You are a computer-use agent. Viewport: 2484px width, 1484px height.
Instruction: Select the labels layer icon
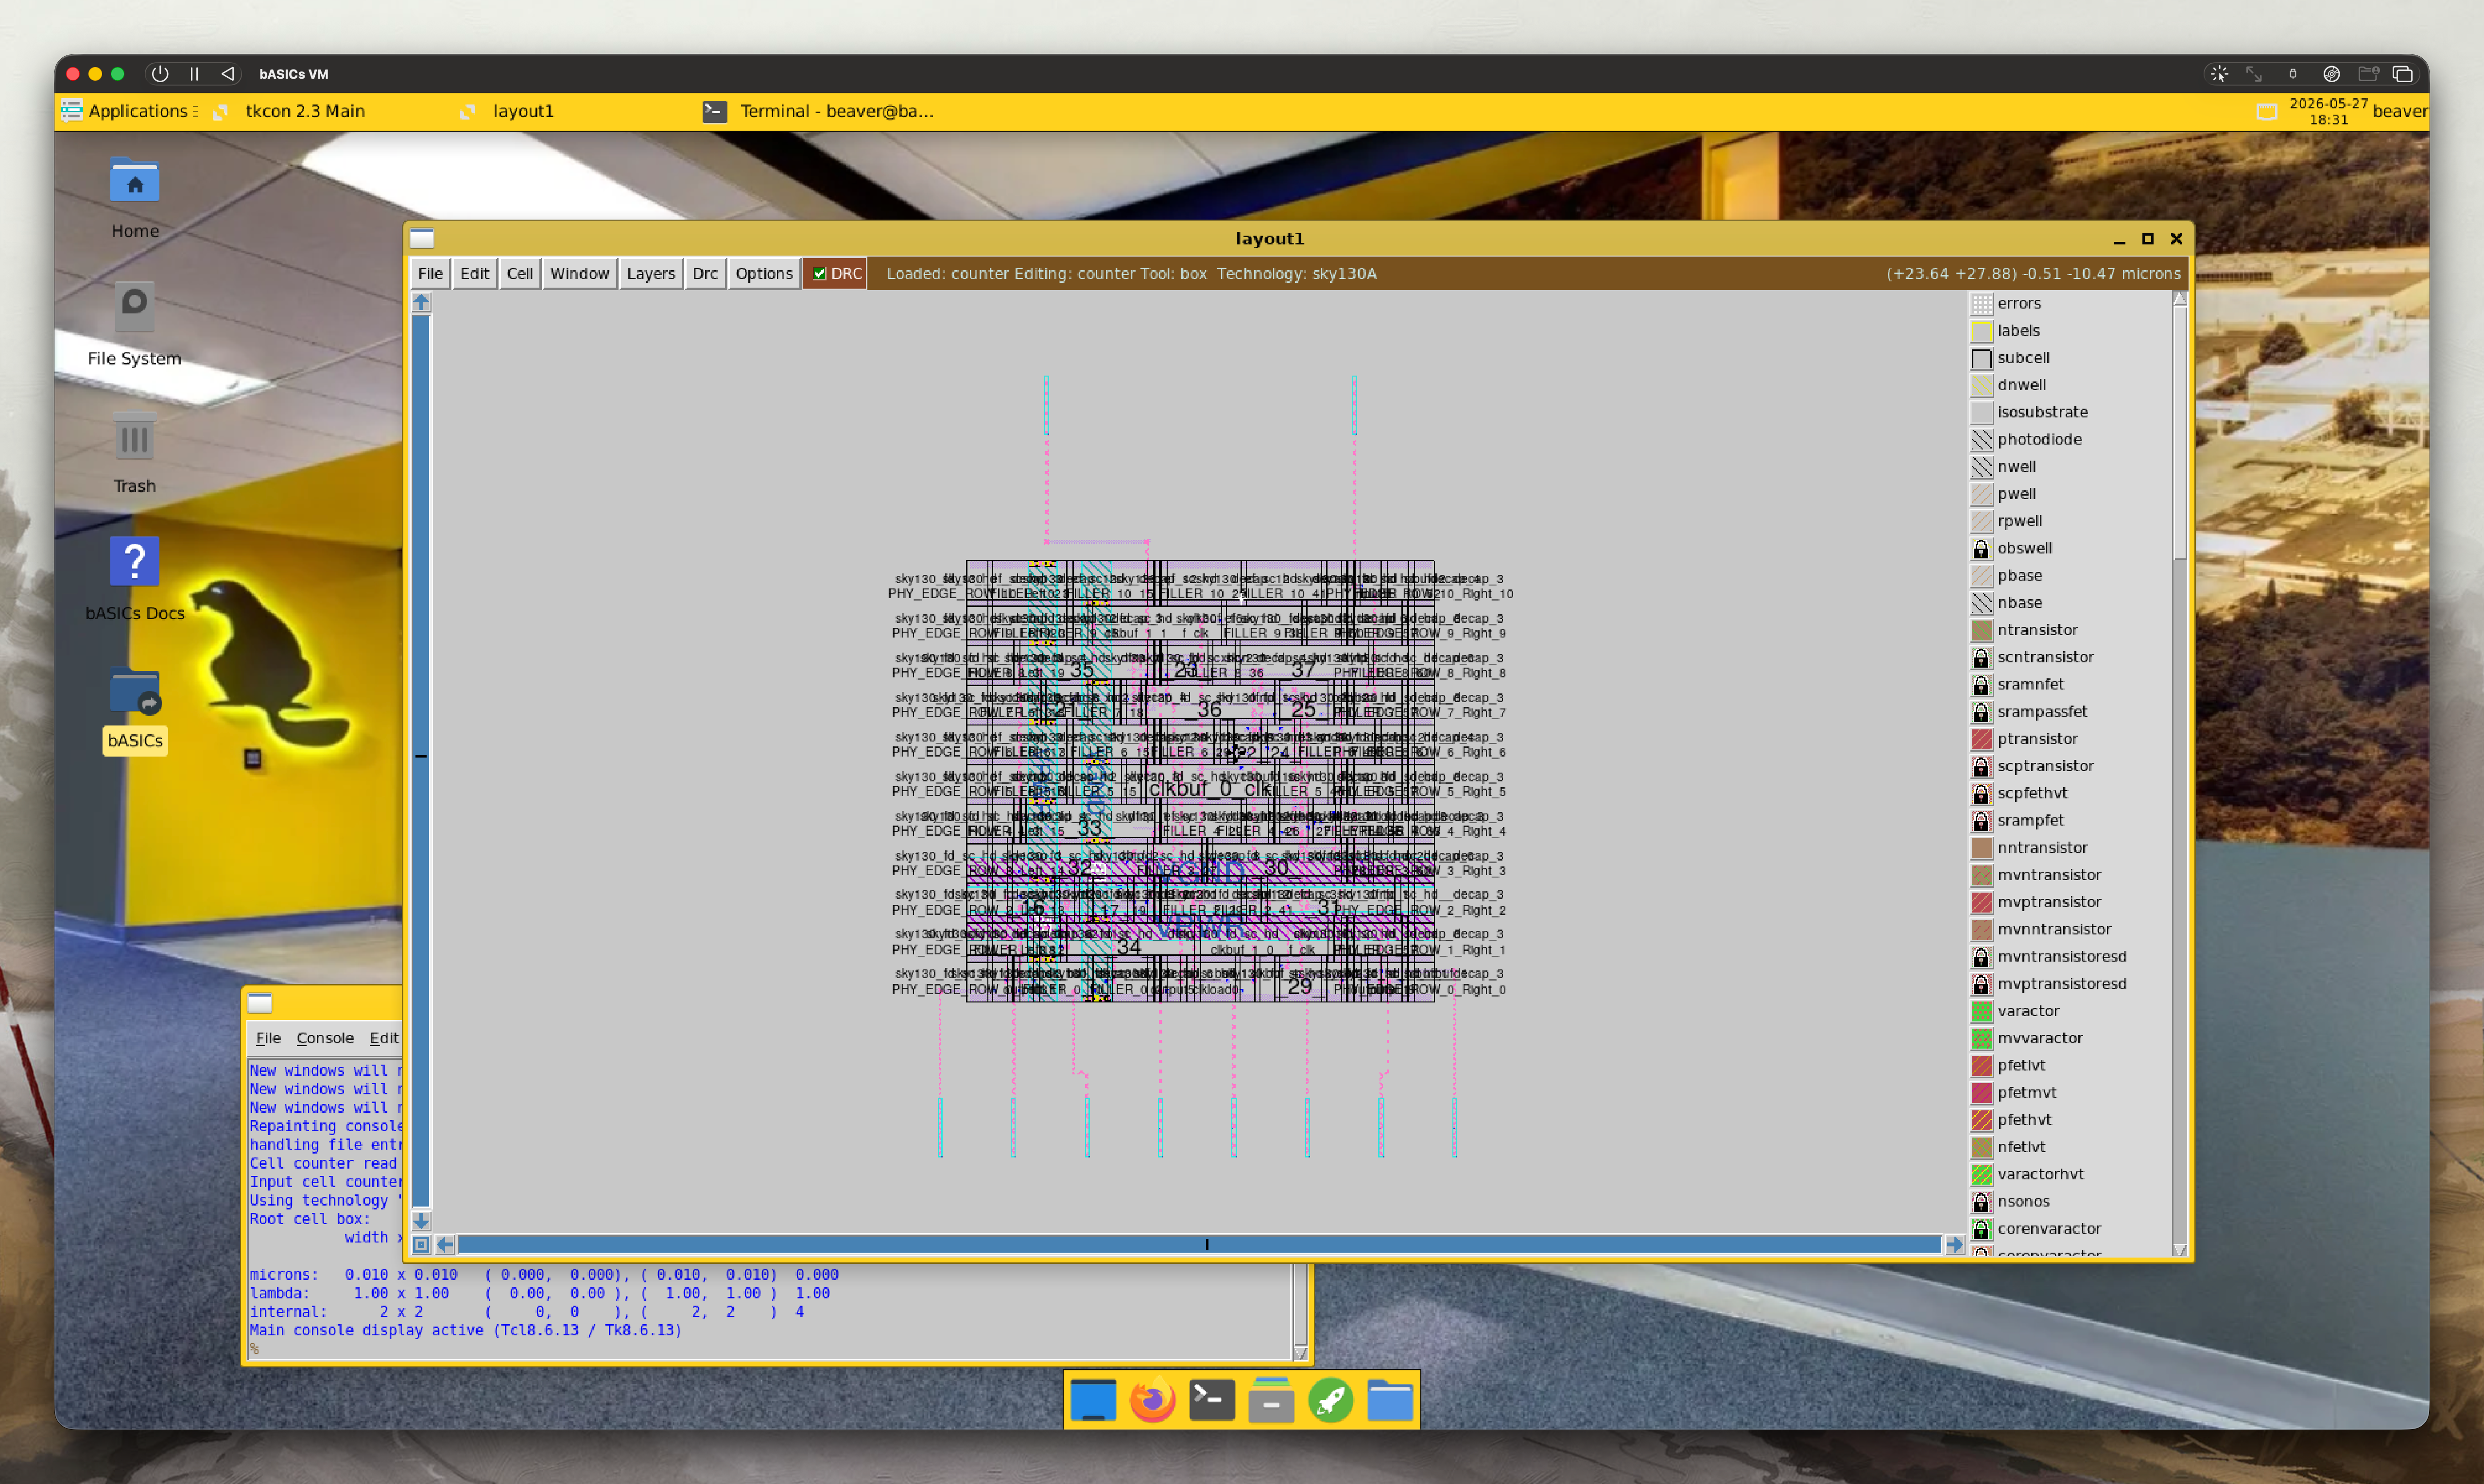(1981, 330)
